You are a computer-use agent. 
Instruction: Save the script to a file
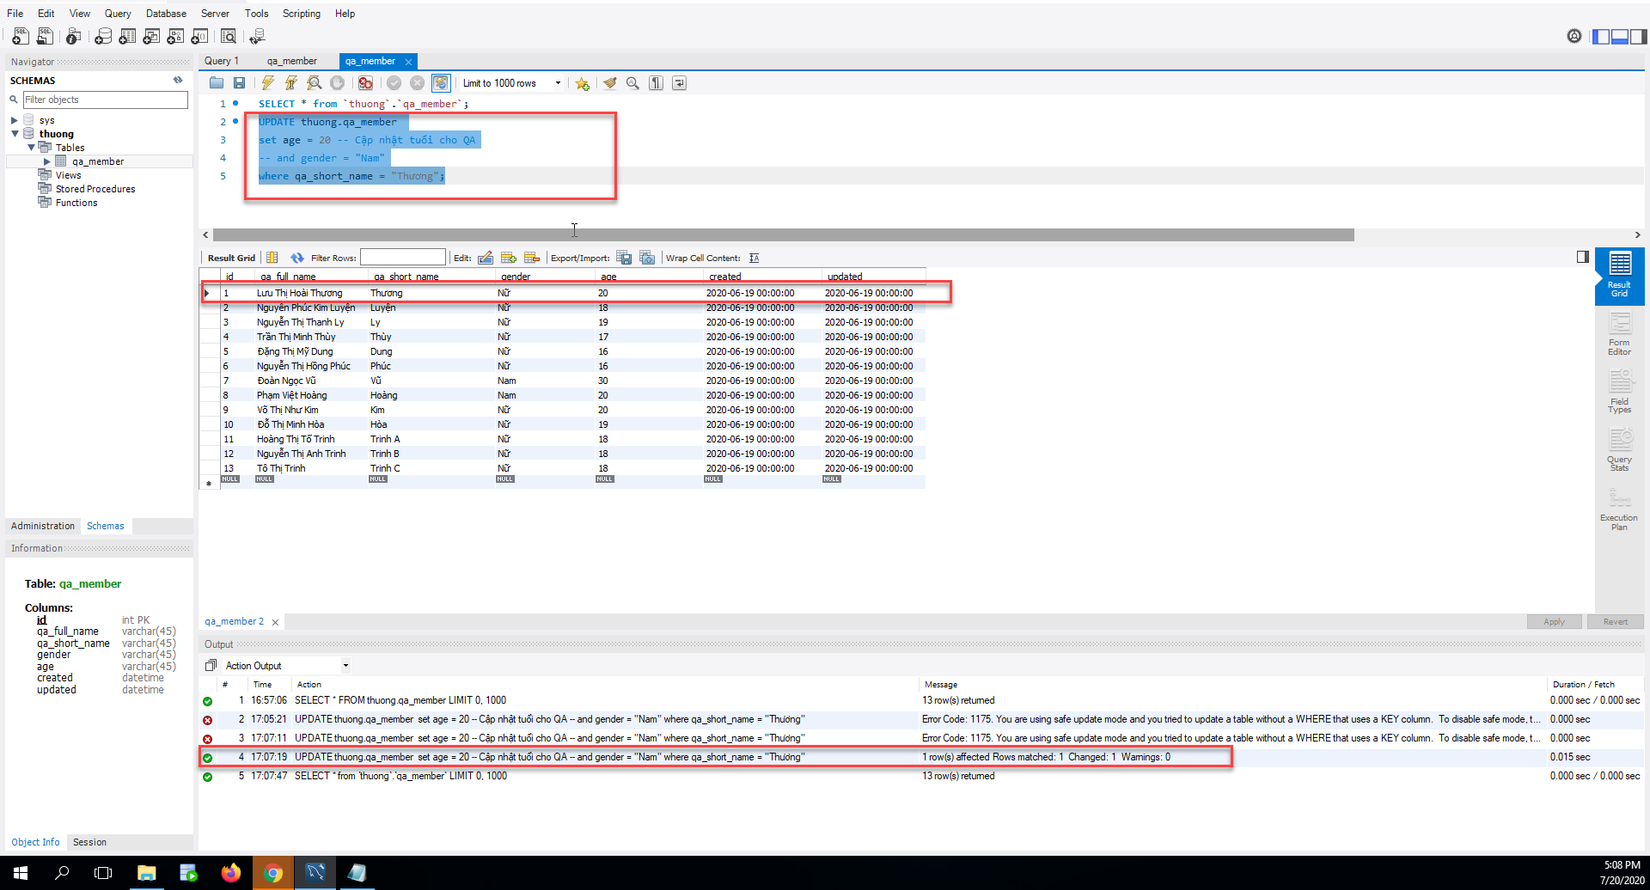[239, 83]
